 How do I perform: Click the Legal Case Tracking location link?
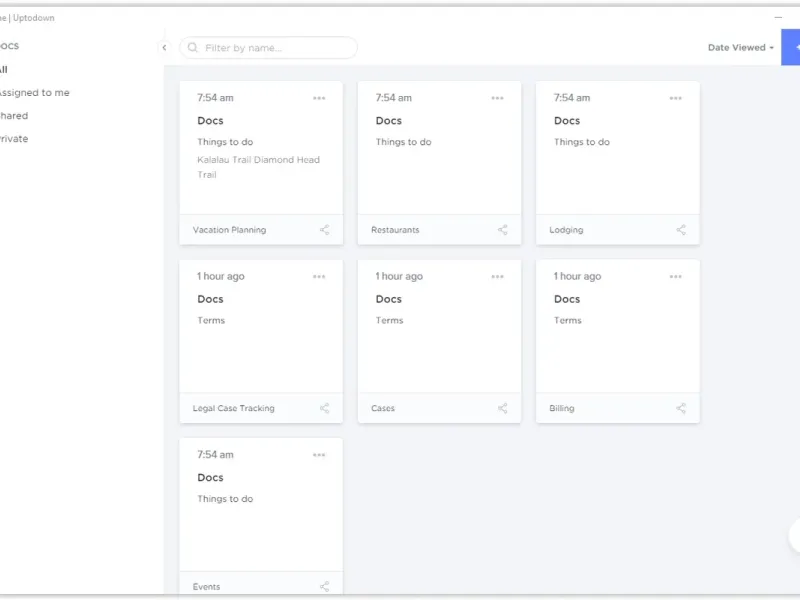(234, 408)
